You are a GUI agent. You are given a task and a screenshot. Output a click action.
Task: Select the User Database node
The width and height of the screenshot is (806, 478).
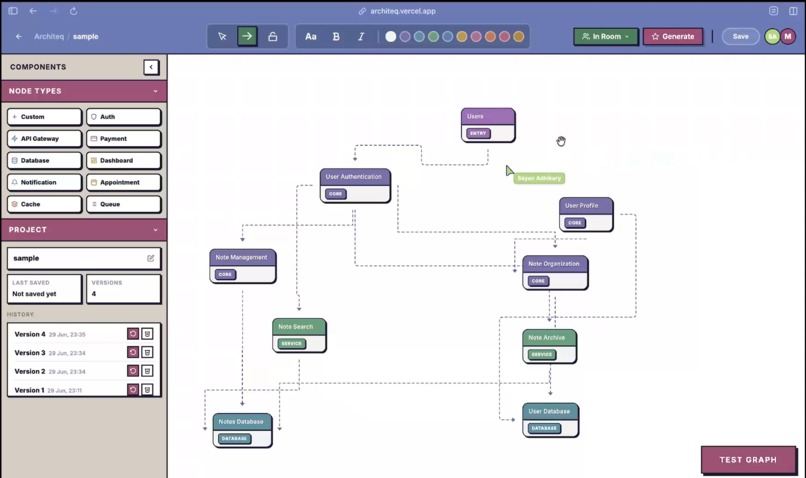click(x=551, y=420)
